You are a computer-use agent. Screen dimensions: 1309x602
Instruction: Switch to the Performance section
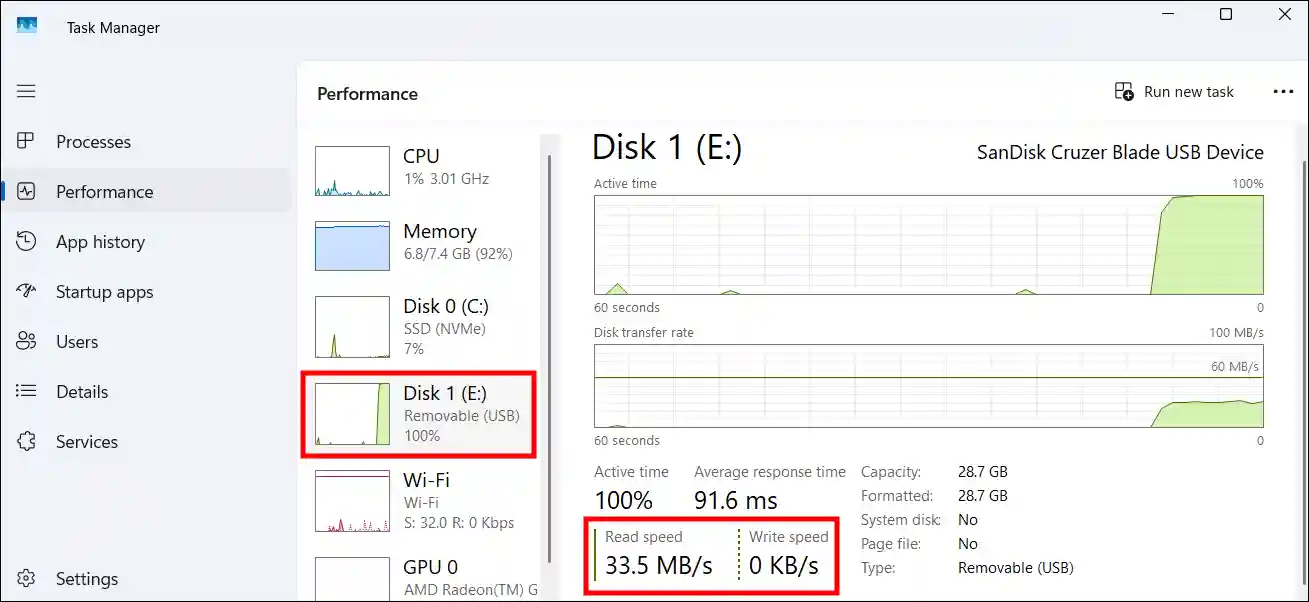[104, 191]
